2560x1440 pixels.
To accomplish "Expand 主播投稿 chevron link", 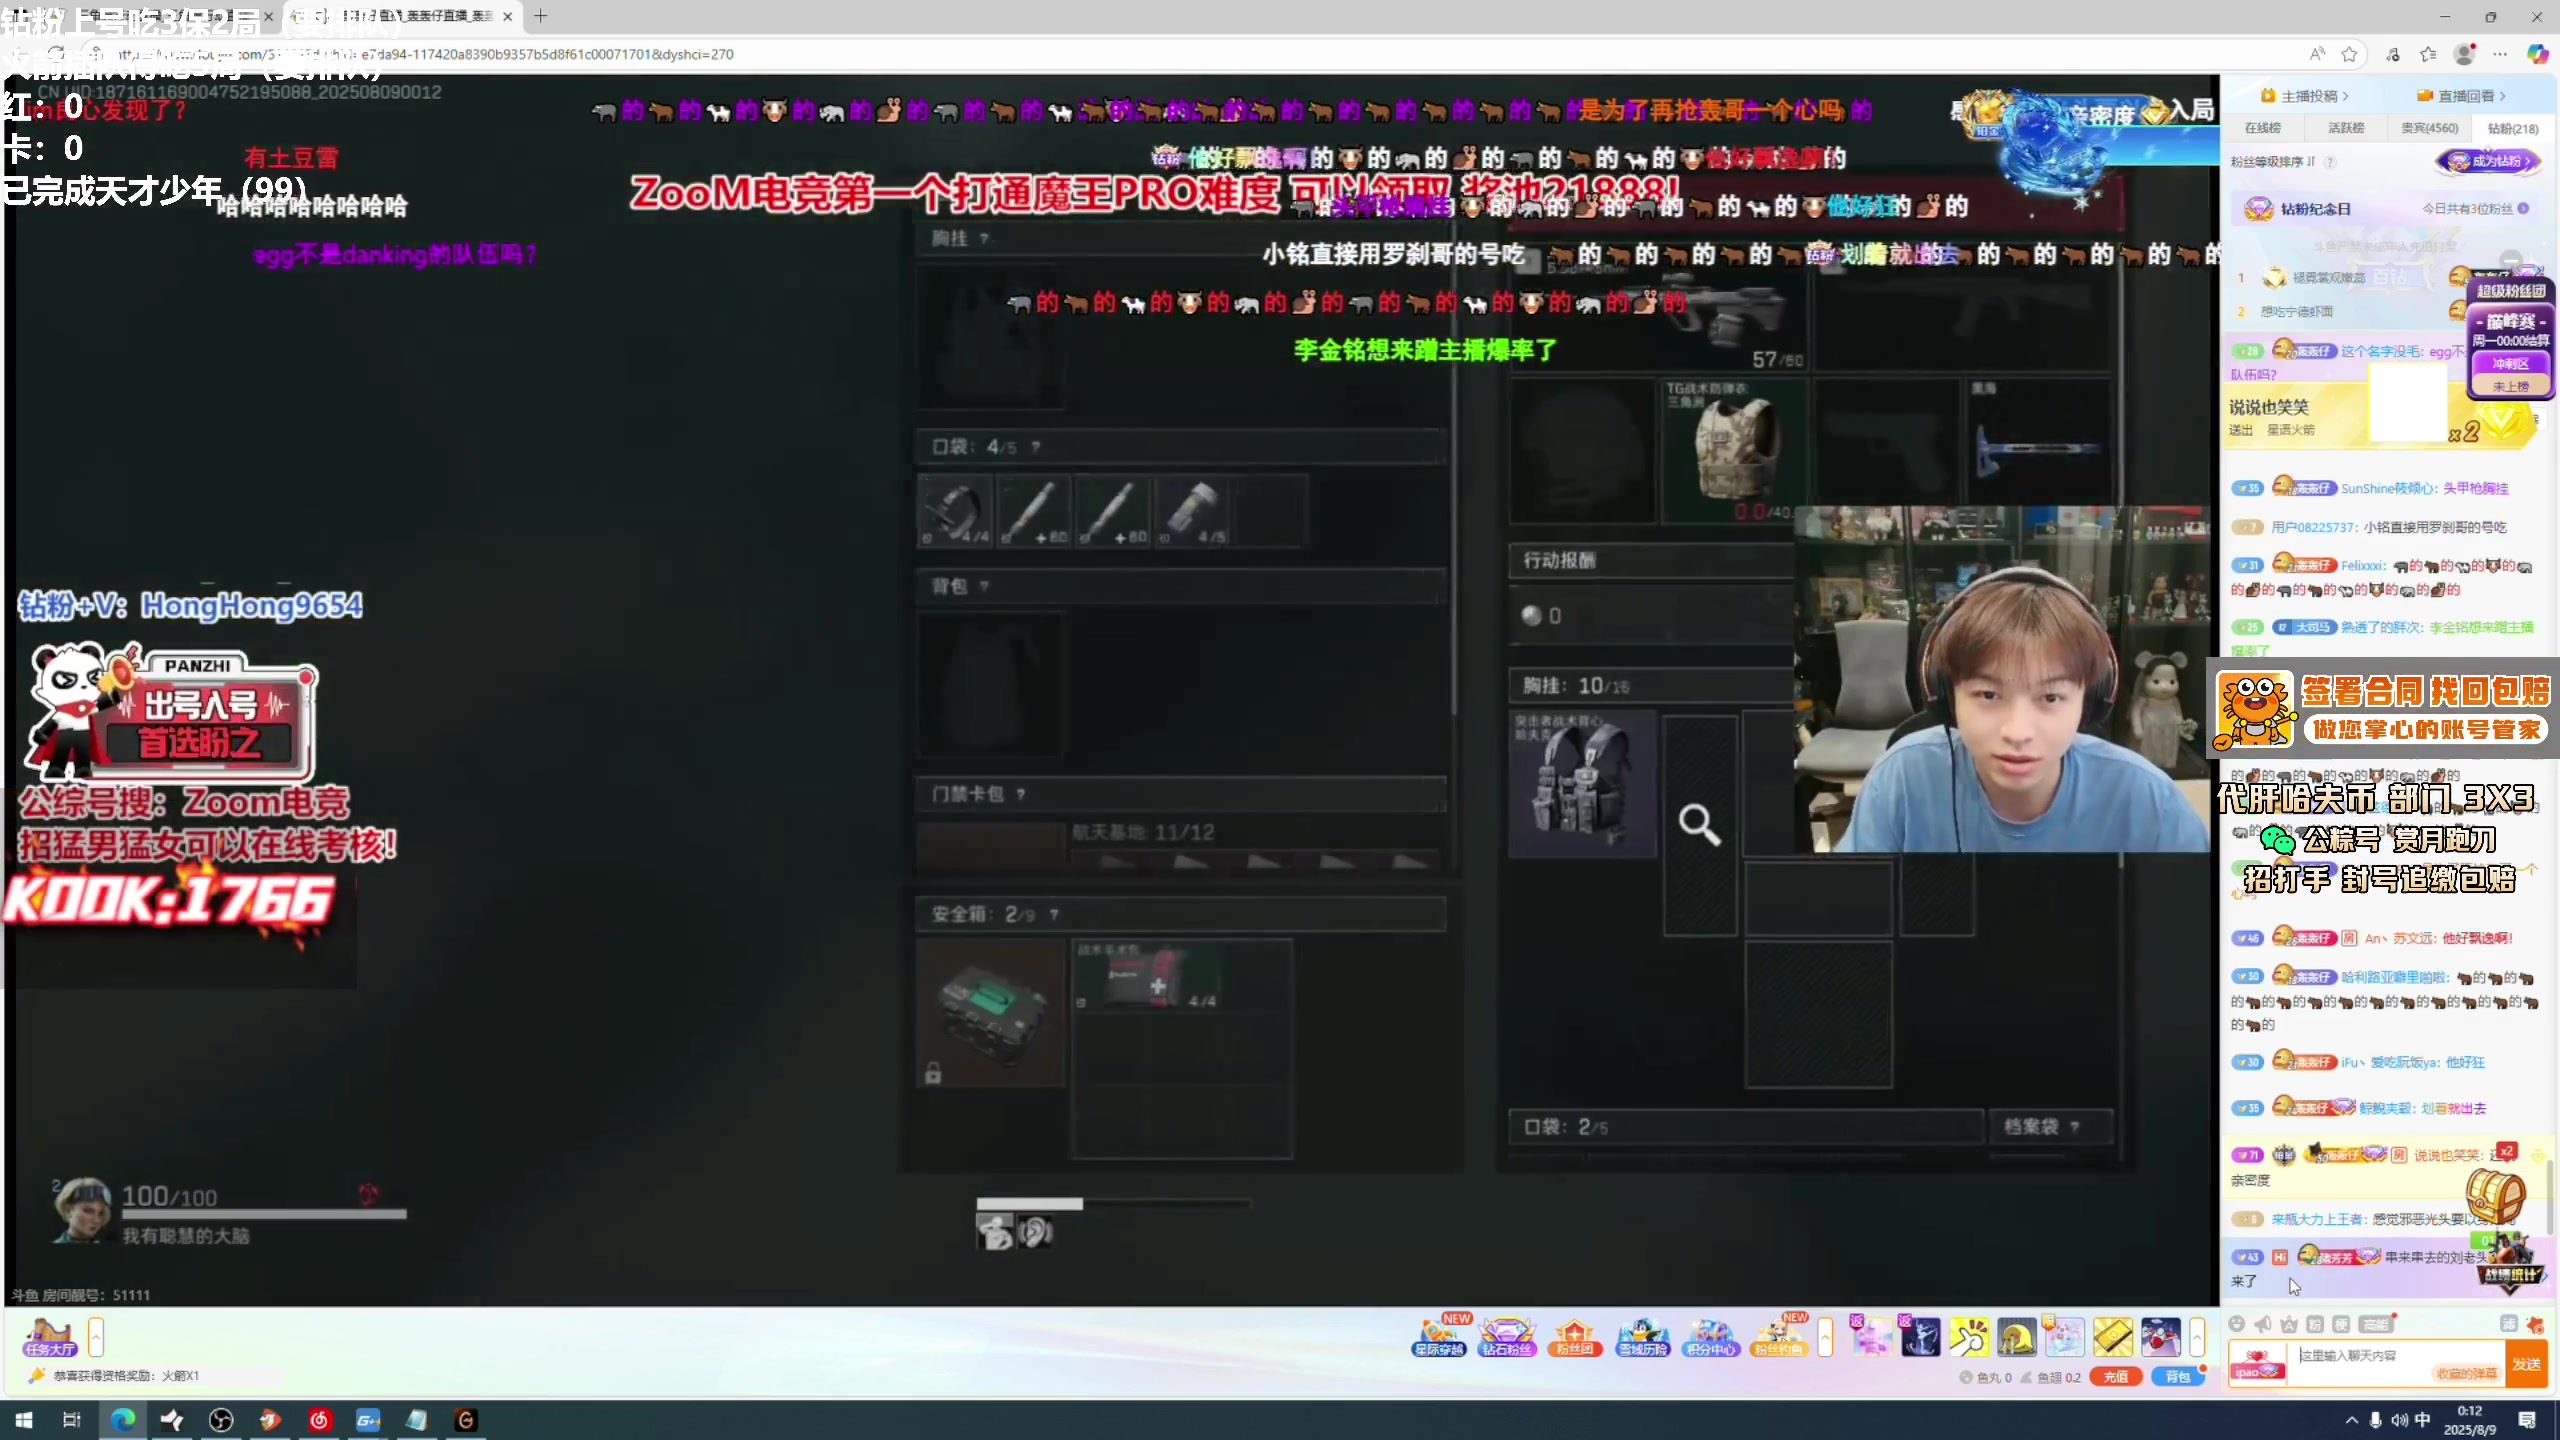I will (2304, 96).
